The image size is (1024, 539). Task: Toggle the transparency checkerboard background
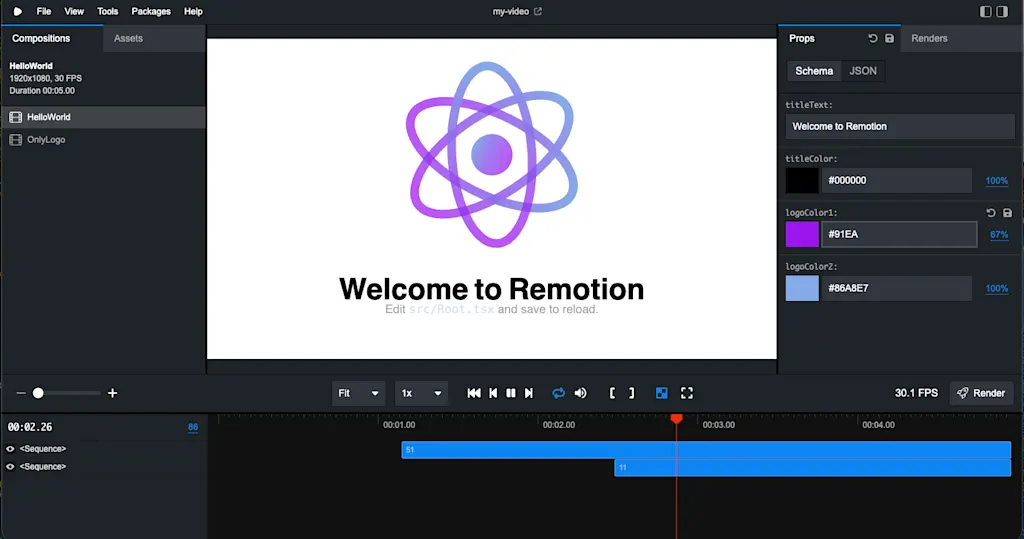pos(662,393)
